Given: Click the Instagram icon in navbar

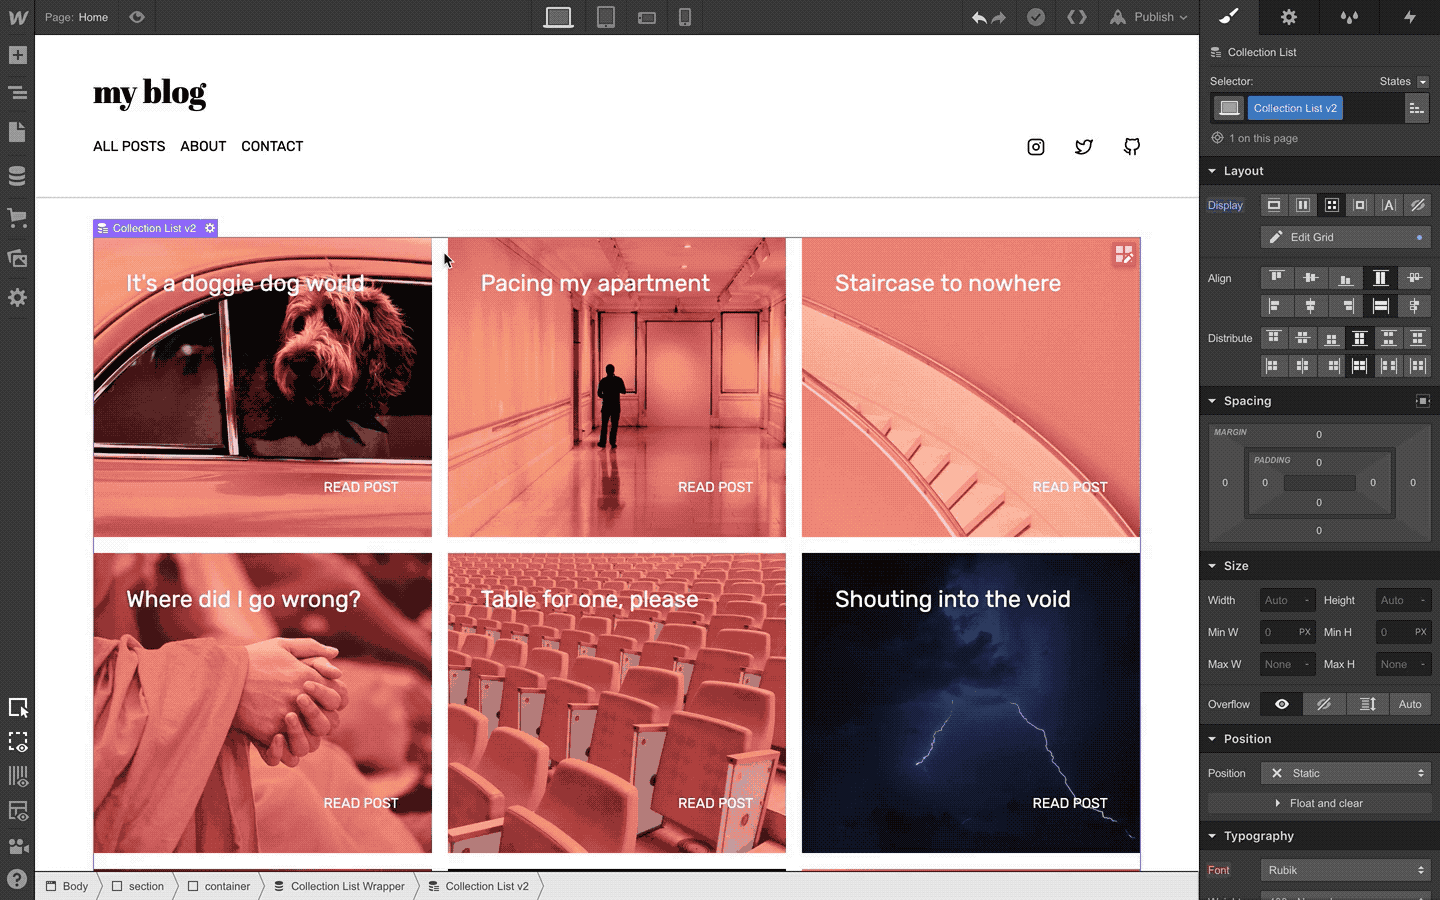Looking at the screenshot, I should pos(1036,147).
